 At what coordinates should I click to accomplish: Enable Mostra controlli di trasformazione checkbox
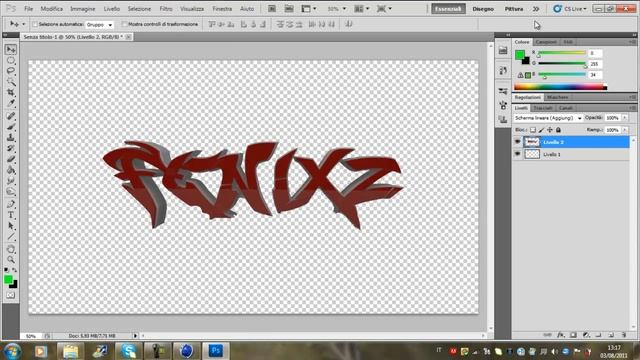[x=125, y=24]
